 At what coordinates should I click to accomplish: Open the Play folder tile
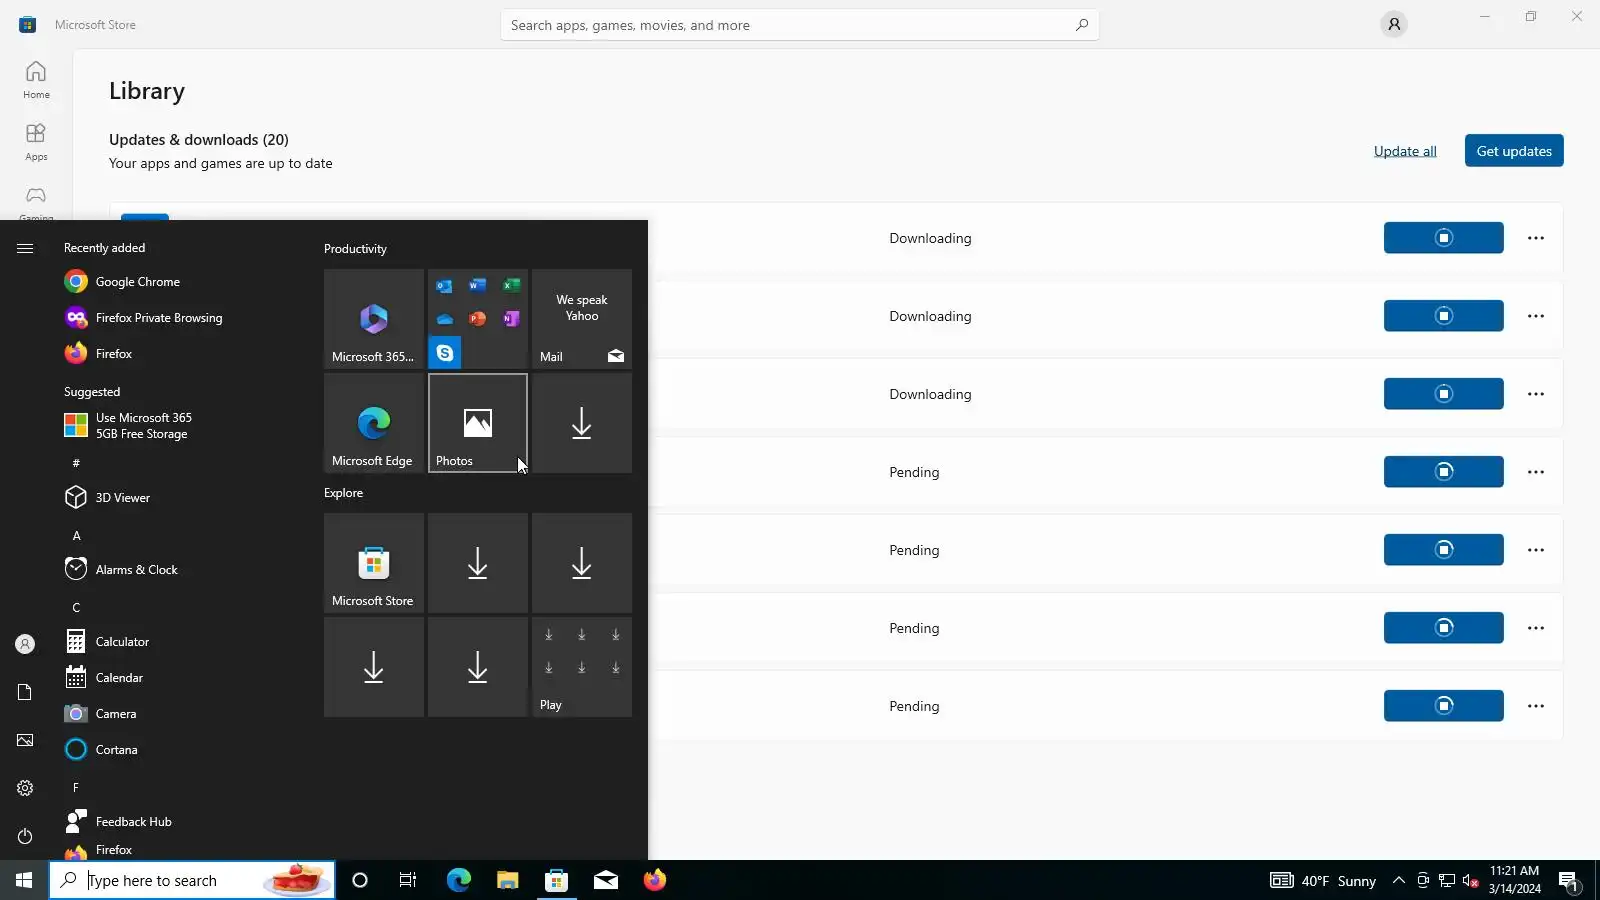pos(582,667)
